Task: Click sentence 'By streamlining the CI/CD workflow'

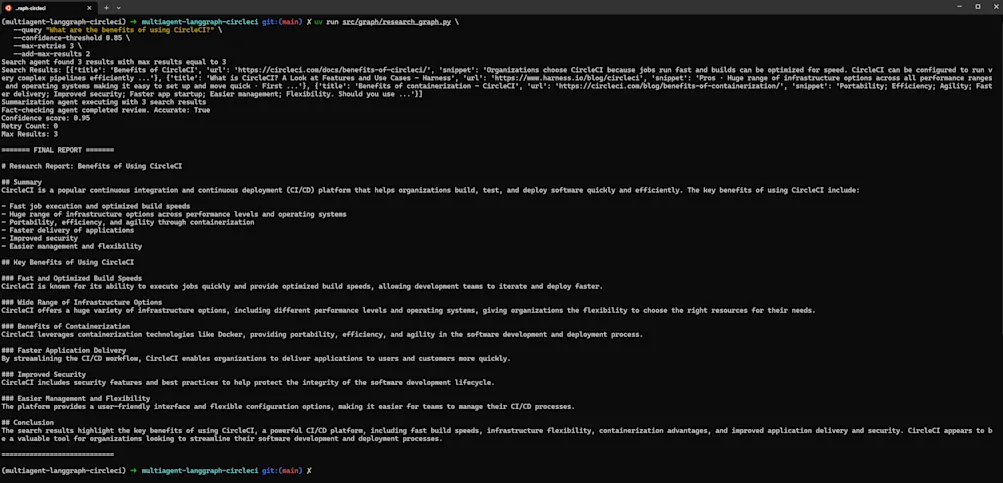Action: (256, 358)
